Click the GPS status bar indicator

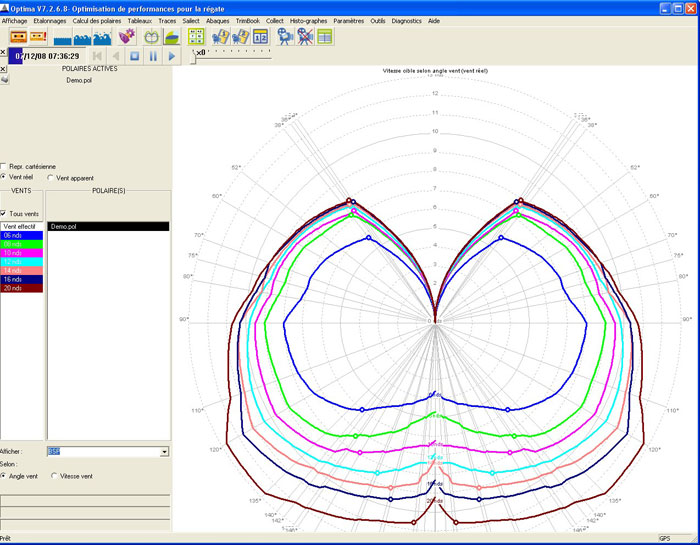tap(675, 538)
